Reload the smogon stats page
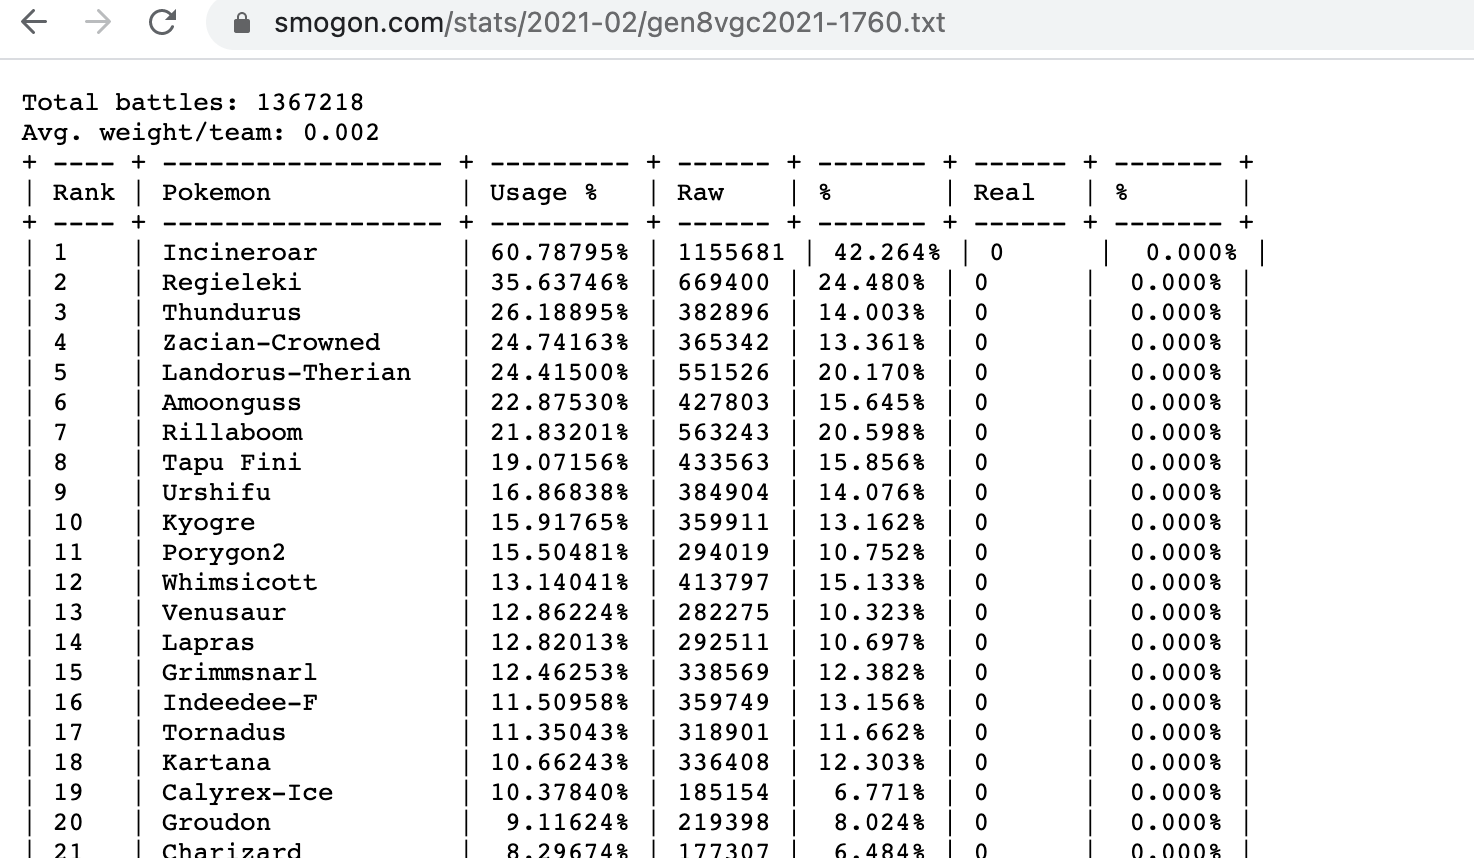 pos(162,22)
